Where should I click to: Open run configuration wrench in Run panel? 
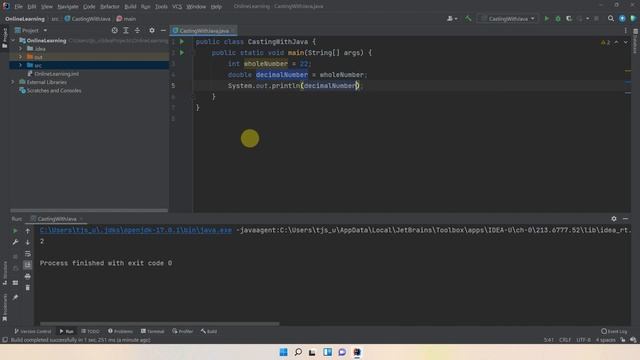(x=16, y=242)
